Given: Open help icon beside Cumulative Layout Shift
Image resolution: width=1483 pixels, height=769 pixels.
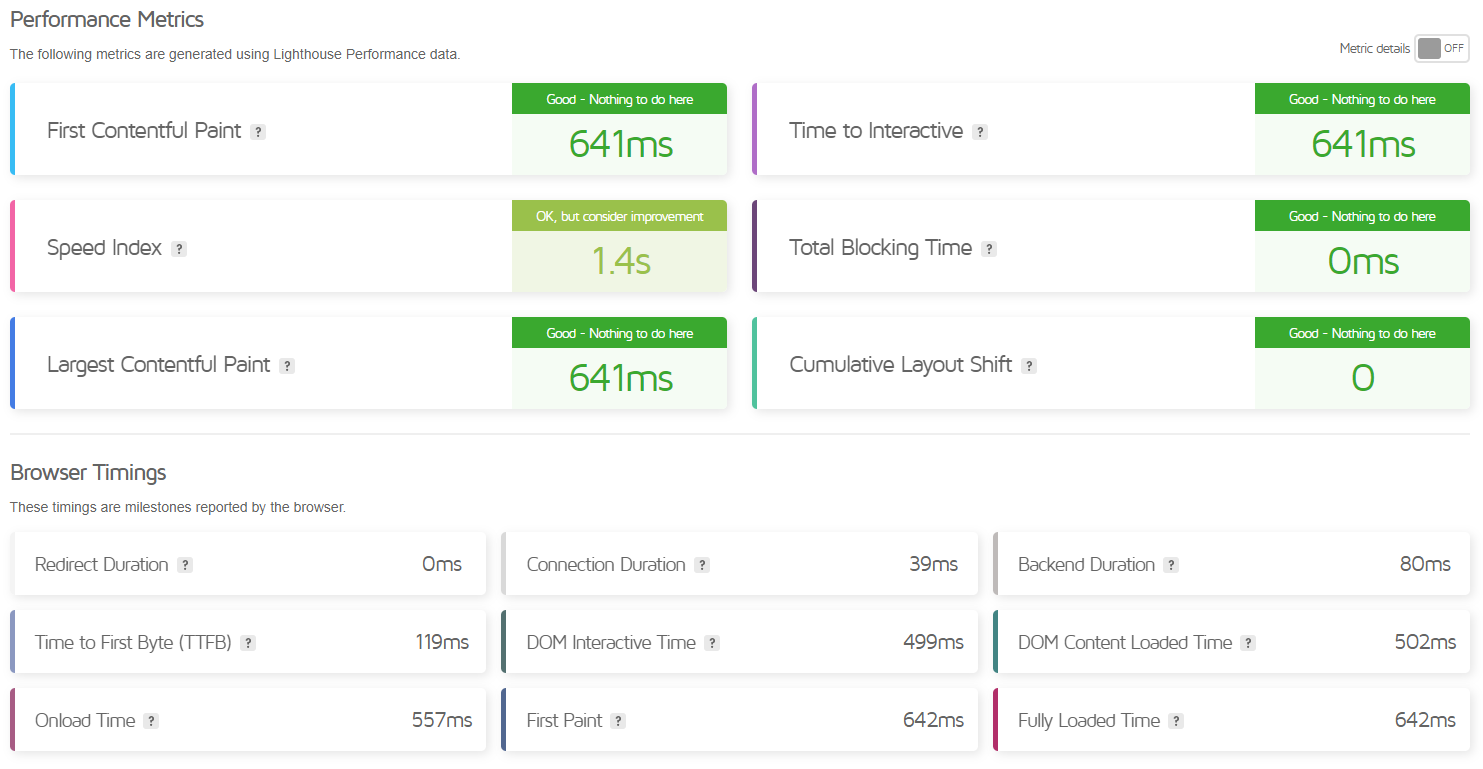Looking at the screenshot, I should (x=1029, y=366).
